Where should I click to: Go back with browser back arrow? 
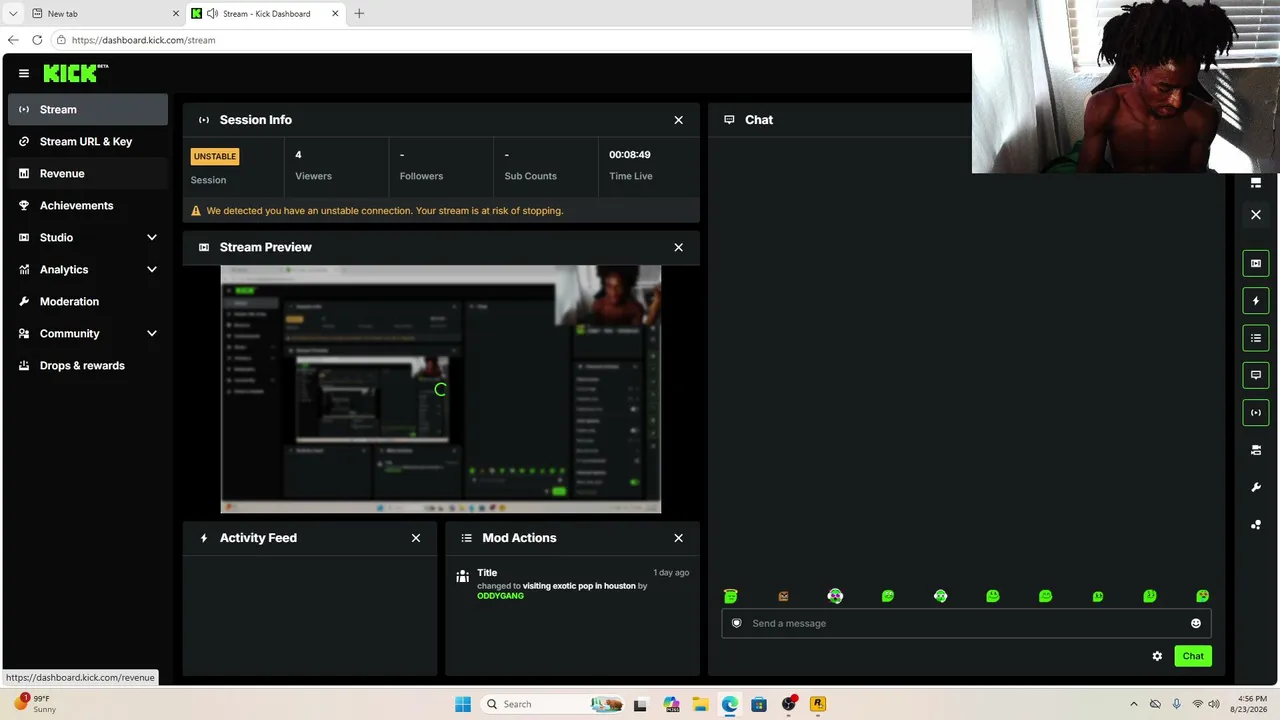[13, 40]
